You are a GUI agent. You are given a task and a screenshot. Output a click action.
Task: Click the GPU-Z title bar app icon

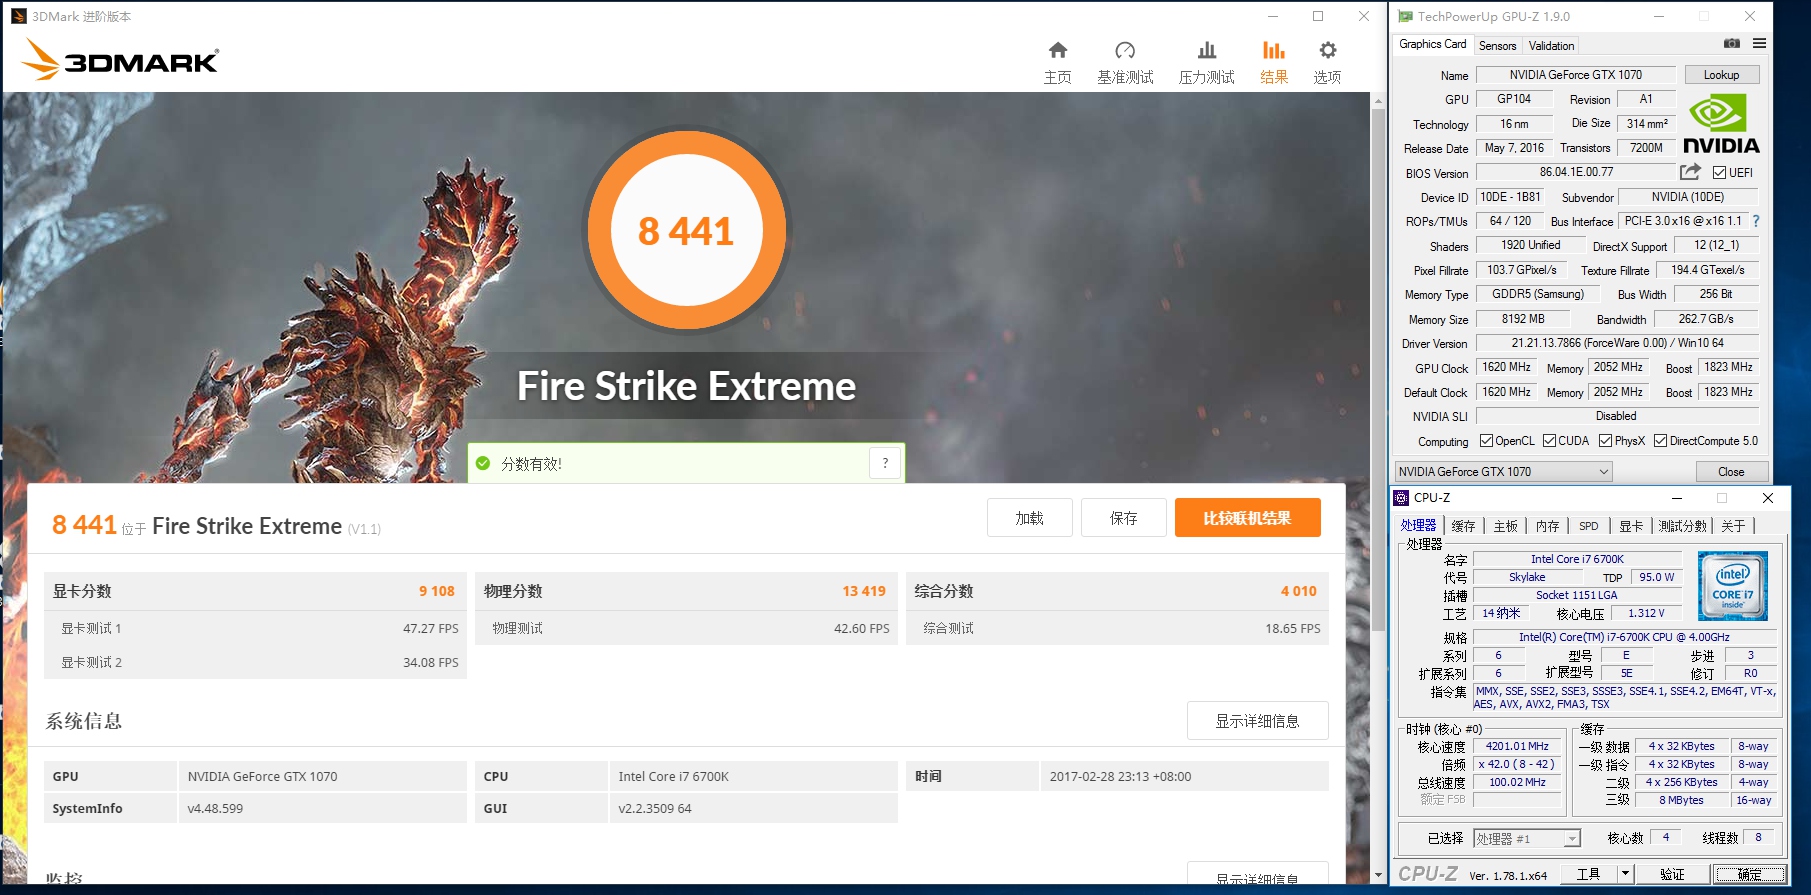point(1405,16)
